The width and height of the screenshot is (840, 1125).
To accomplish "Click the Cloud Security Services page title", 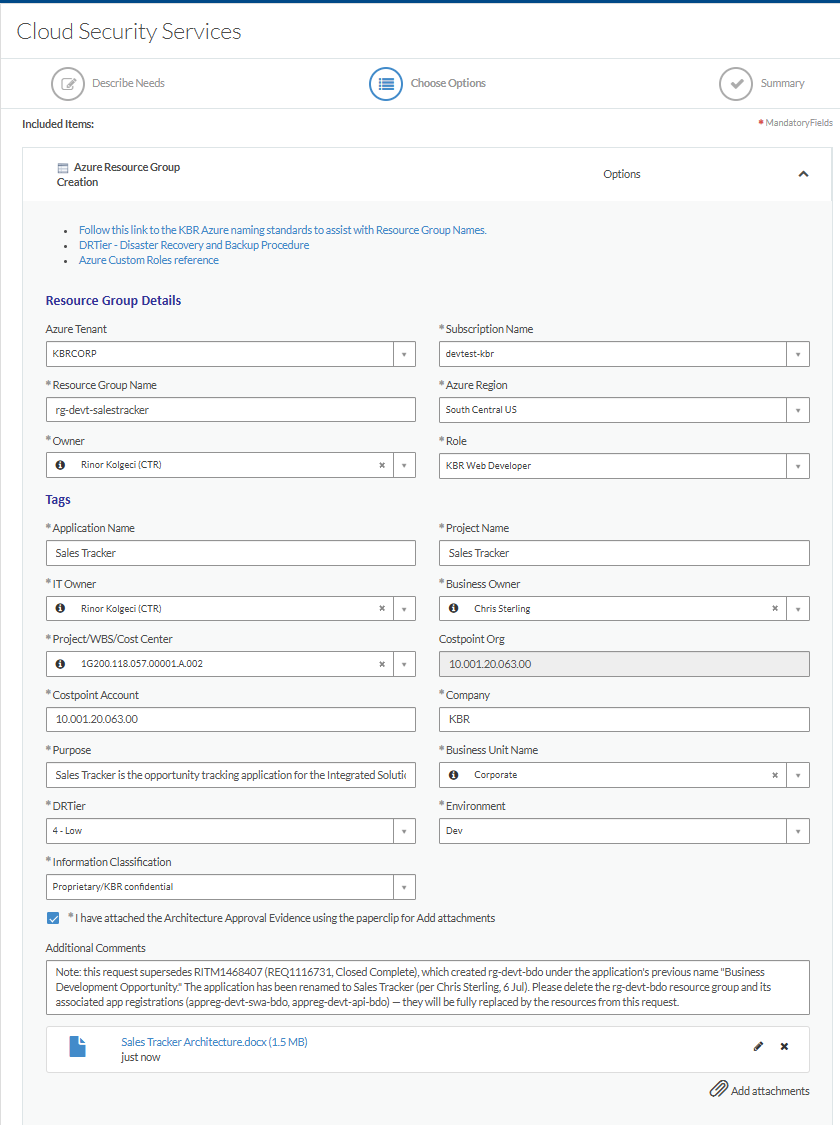I will tap(129, 32).
